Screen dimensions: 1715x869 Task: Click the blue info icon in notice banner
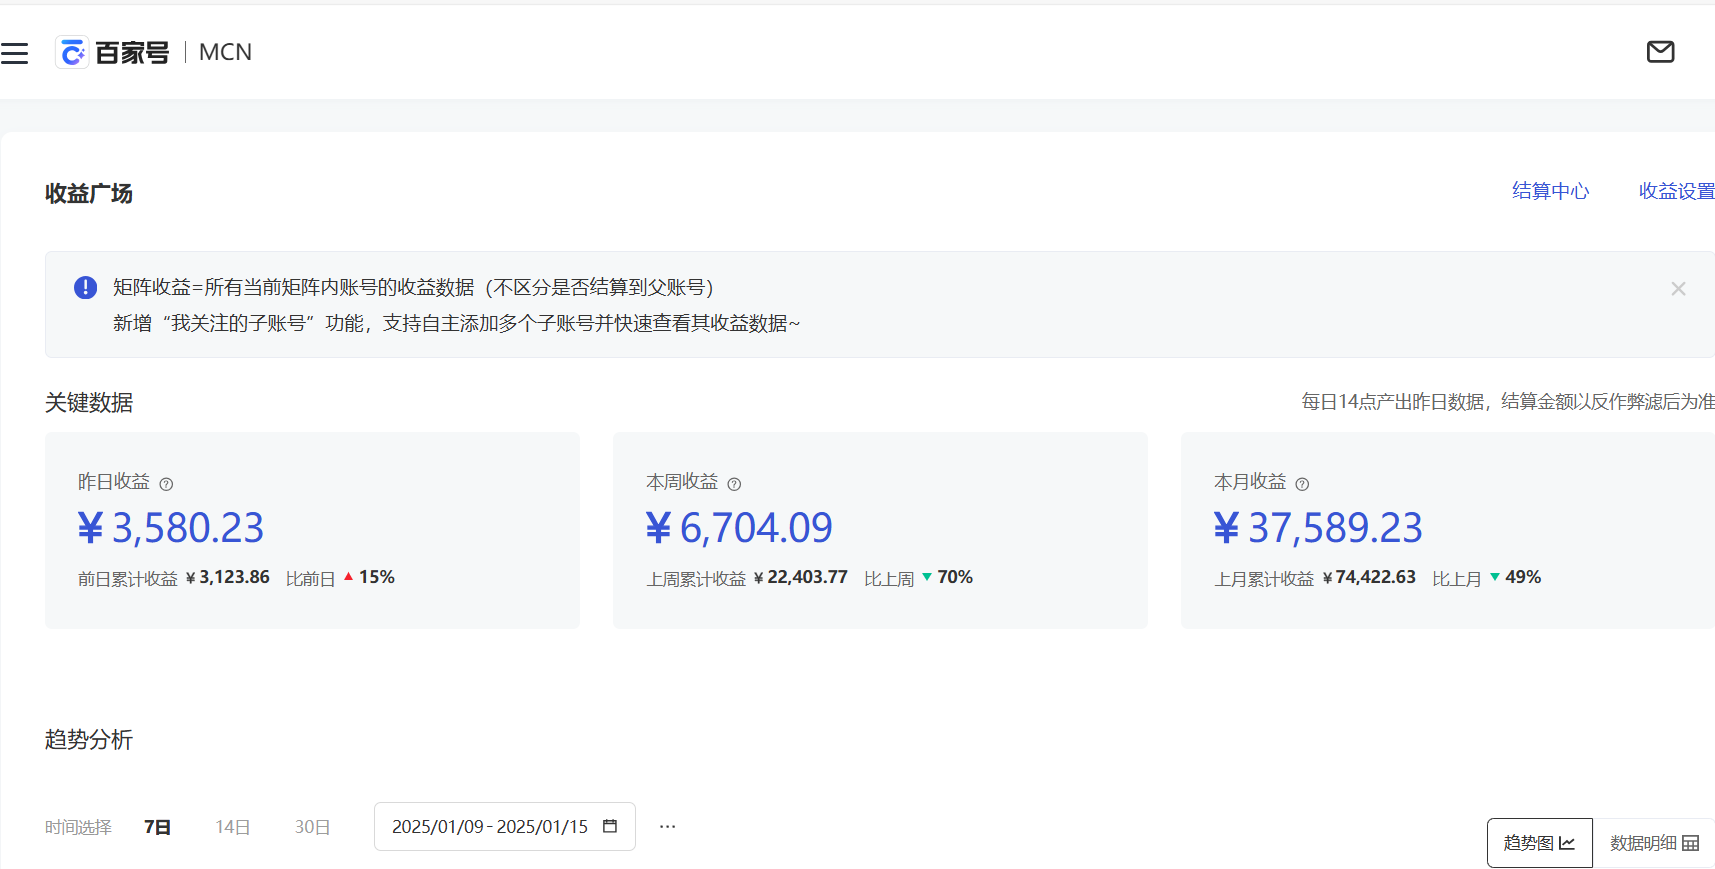pyautogui.click(x=86, y=288)
